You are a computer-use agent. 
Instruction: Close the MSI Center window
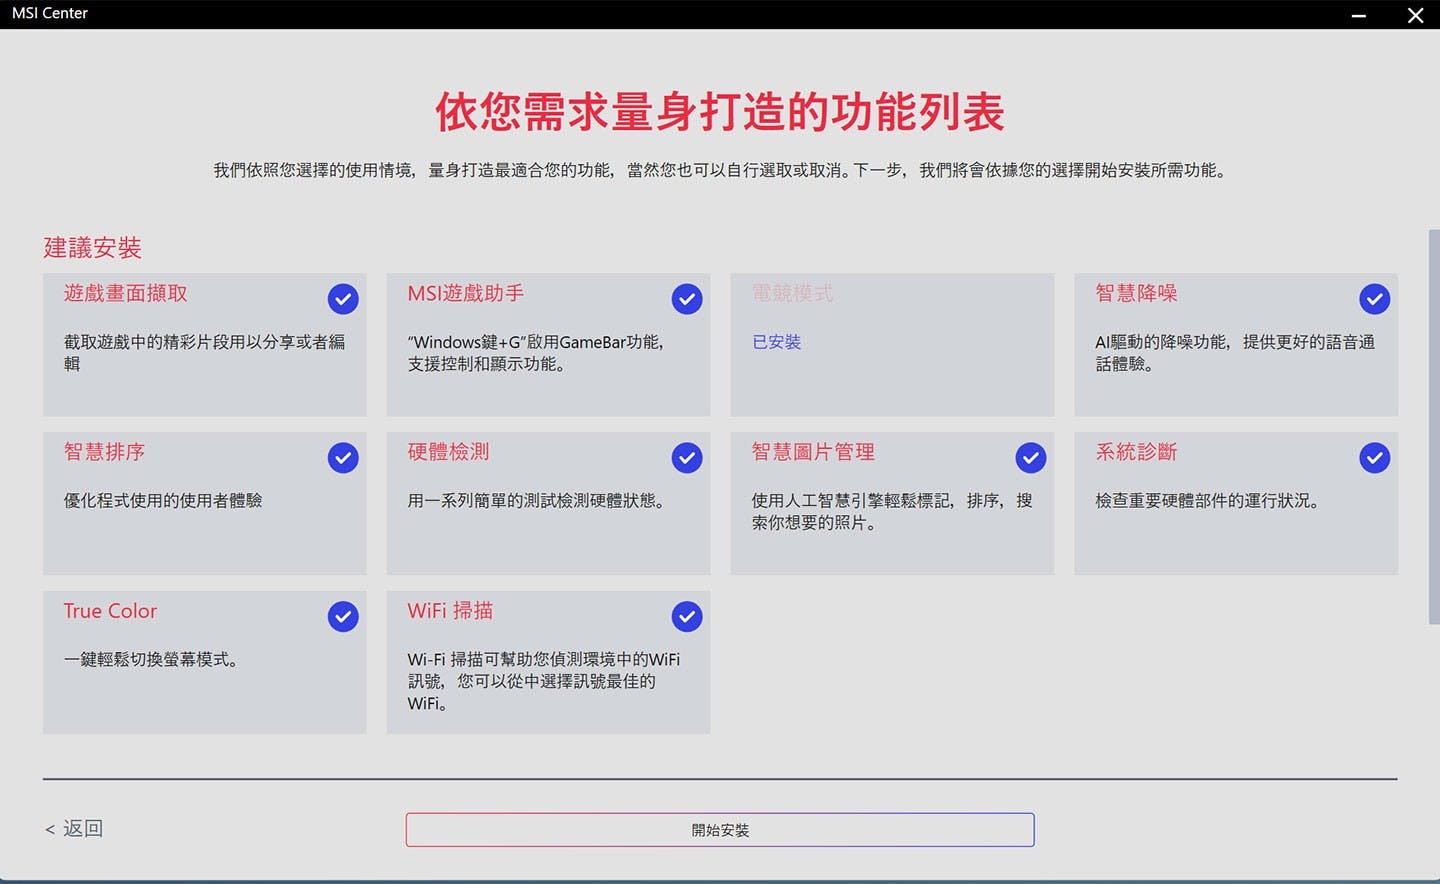coord(1415,15)
